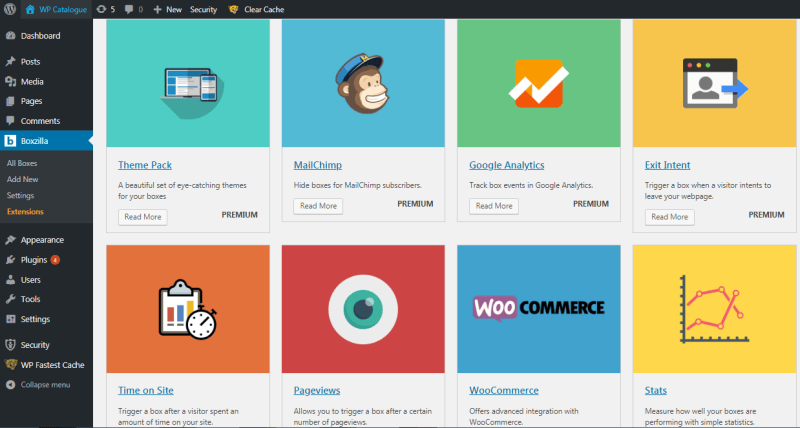Viewport: 800px width, 428px height.
Task: Click the Collapse menu arrow icon
Action: (x=10, y=385)
